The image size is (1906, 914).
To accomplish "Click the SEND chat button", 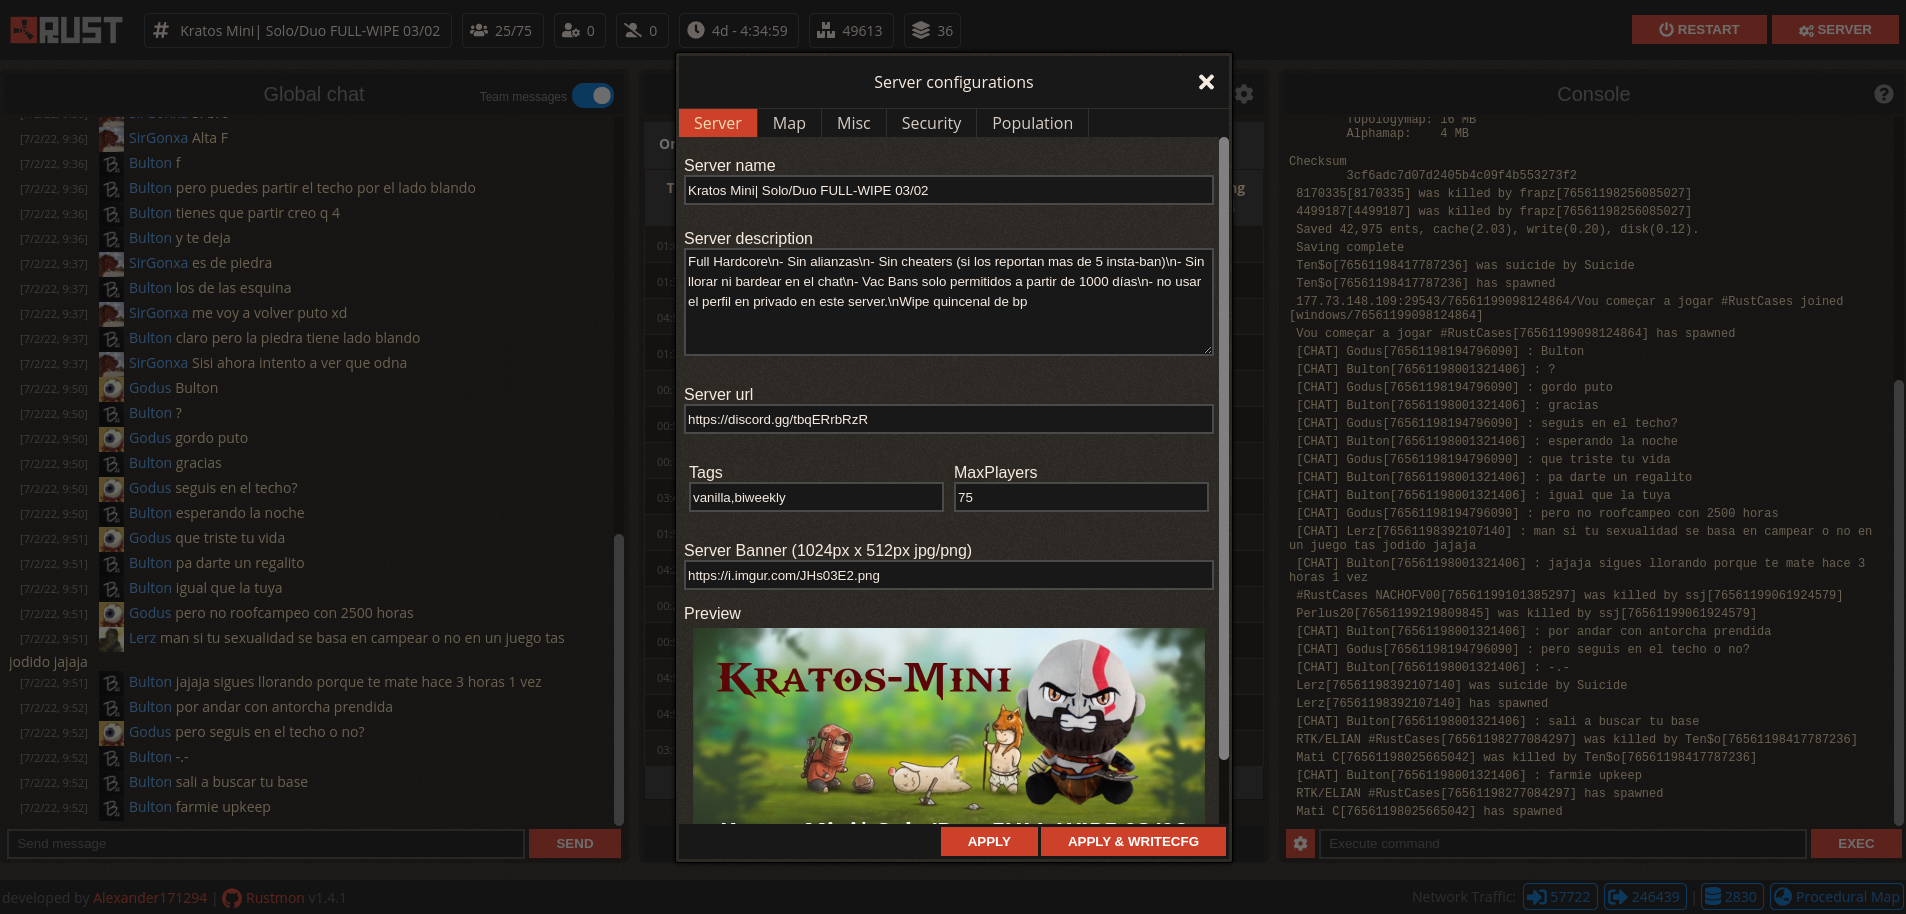I will [575, 844].
